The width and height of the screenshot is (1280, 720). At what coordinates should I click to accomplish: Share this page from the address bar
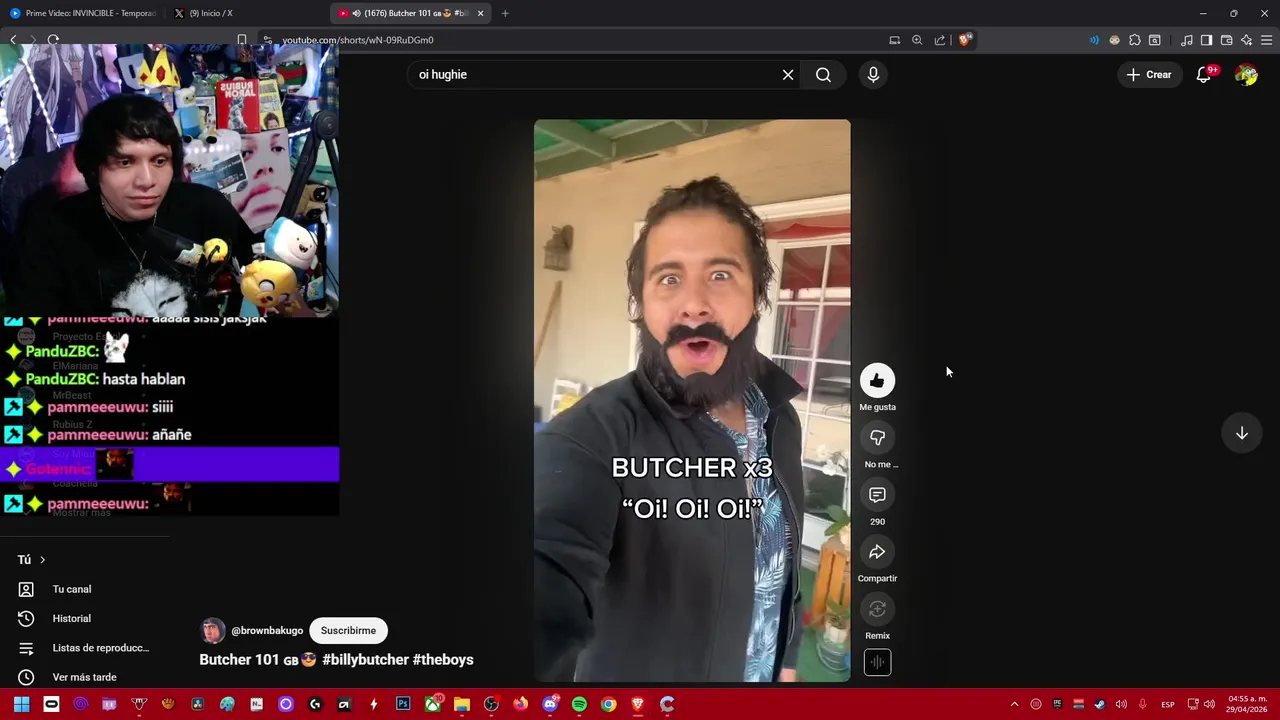[940, 40]
